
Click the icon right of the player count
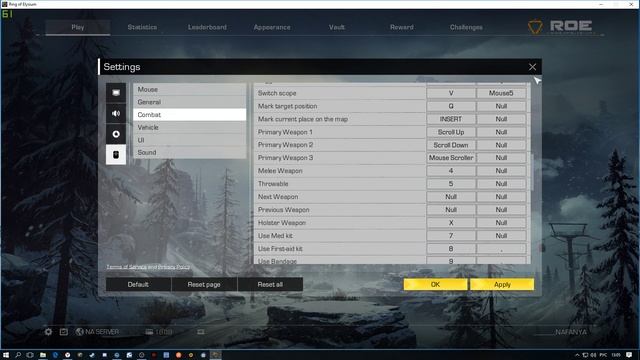pos(200,332)
